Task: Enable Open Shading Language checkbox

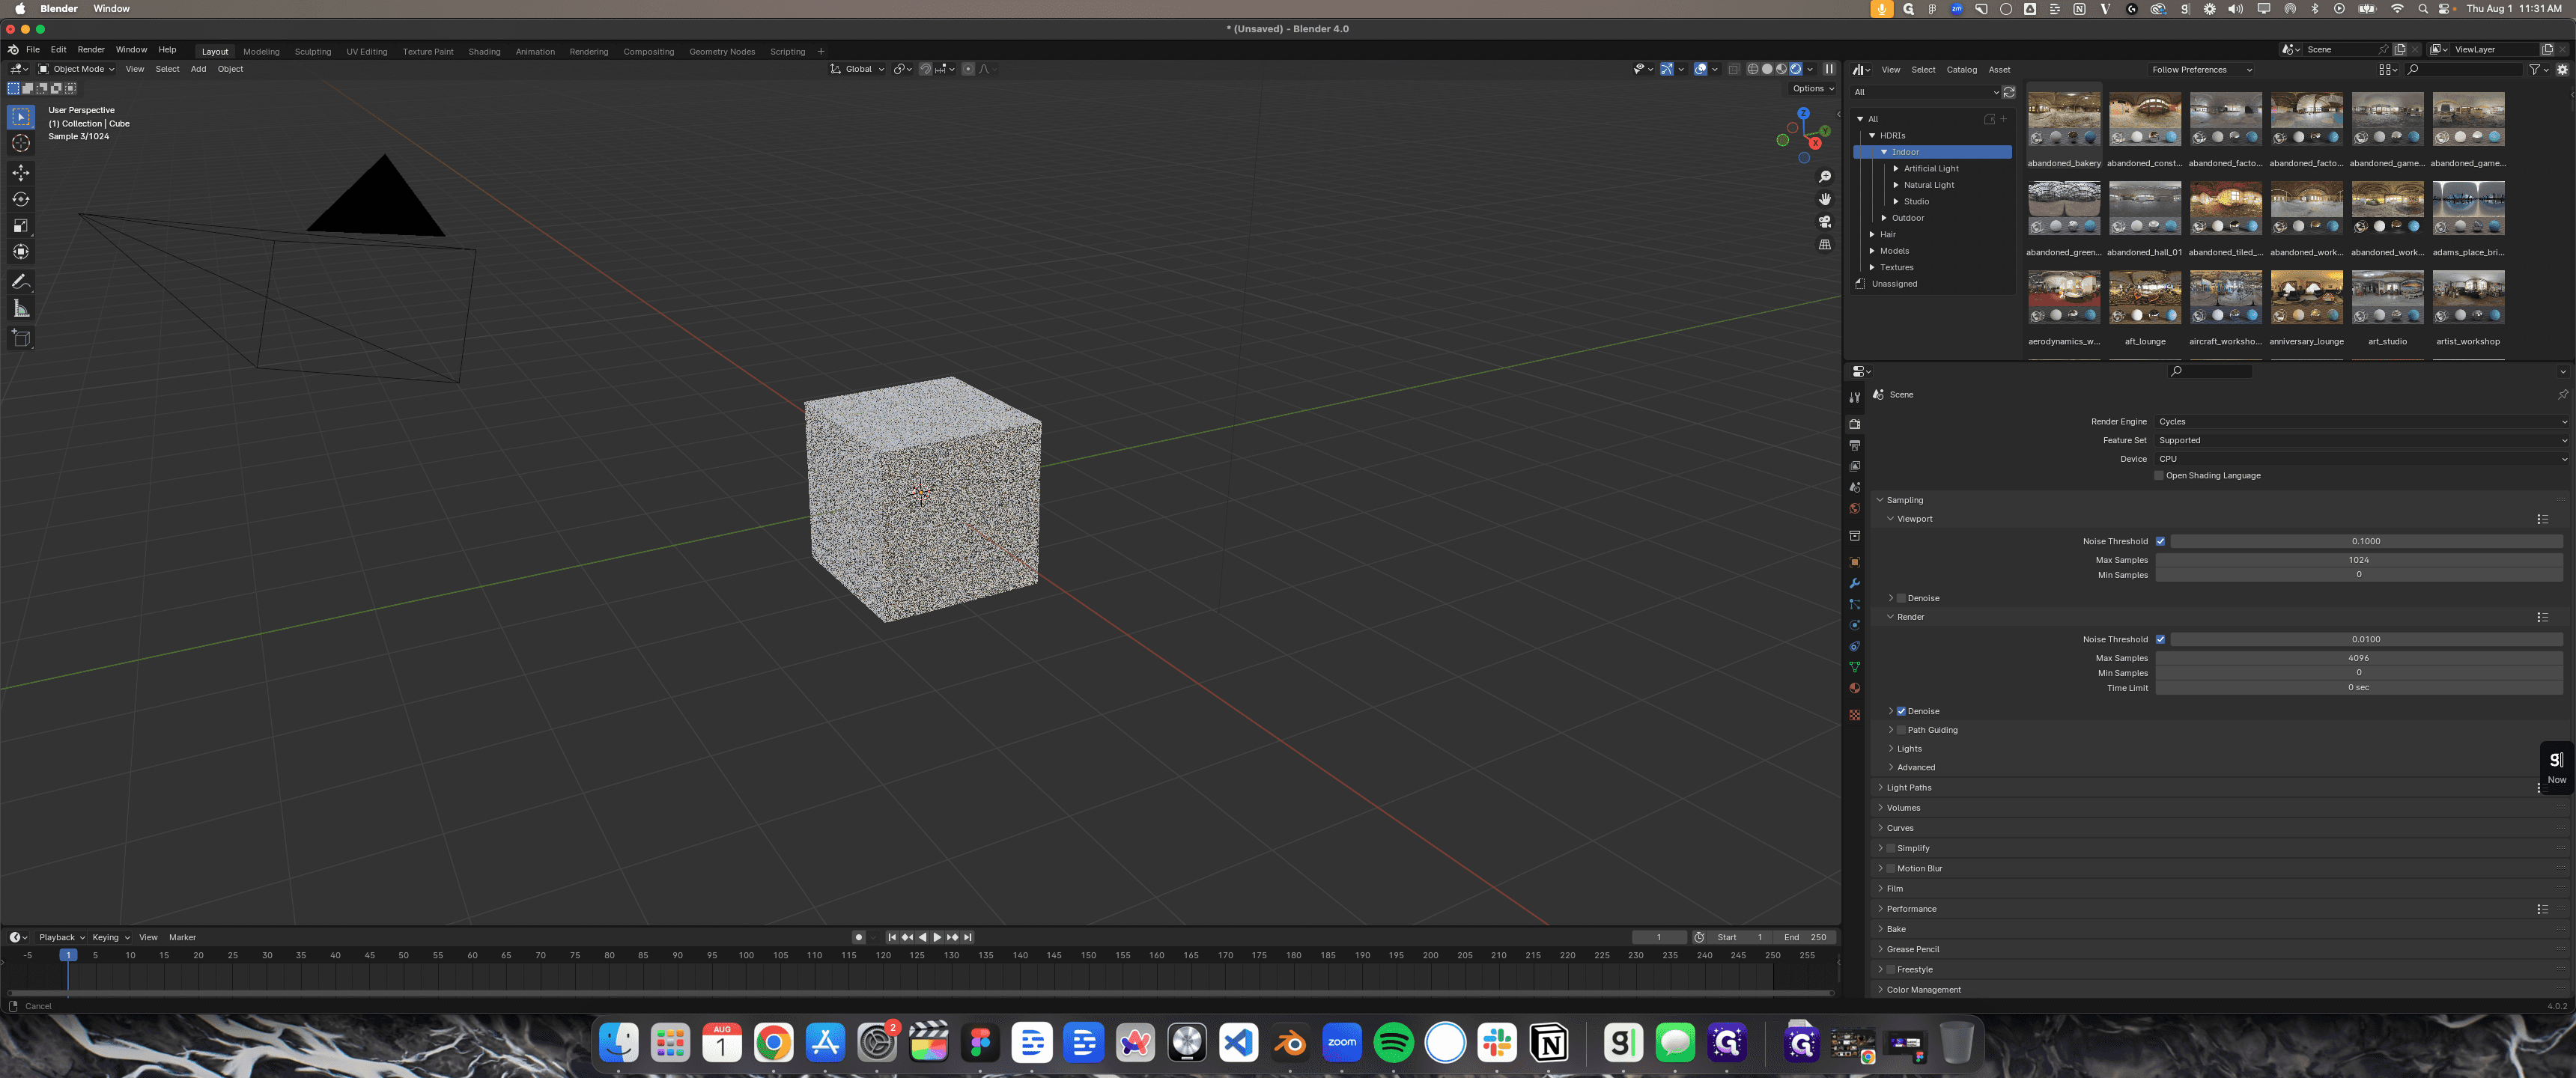Action: [2159, 476]
